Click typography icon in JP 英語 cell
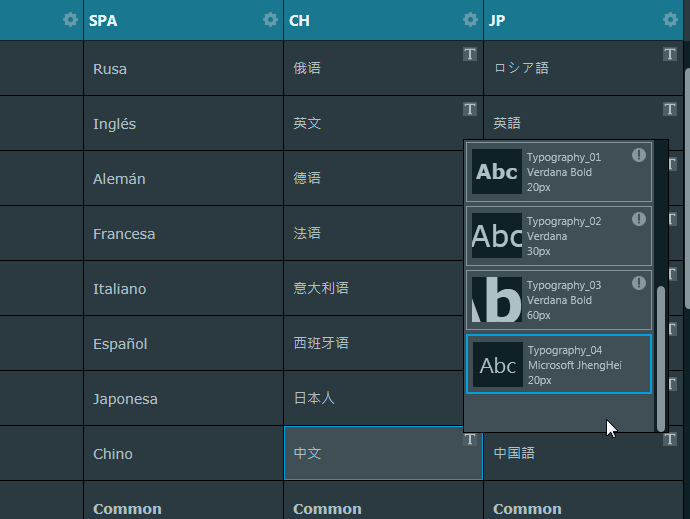 670,109
